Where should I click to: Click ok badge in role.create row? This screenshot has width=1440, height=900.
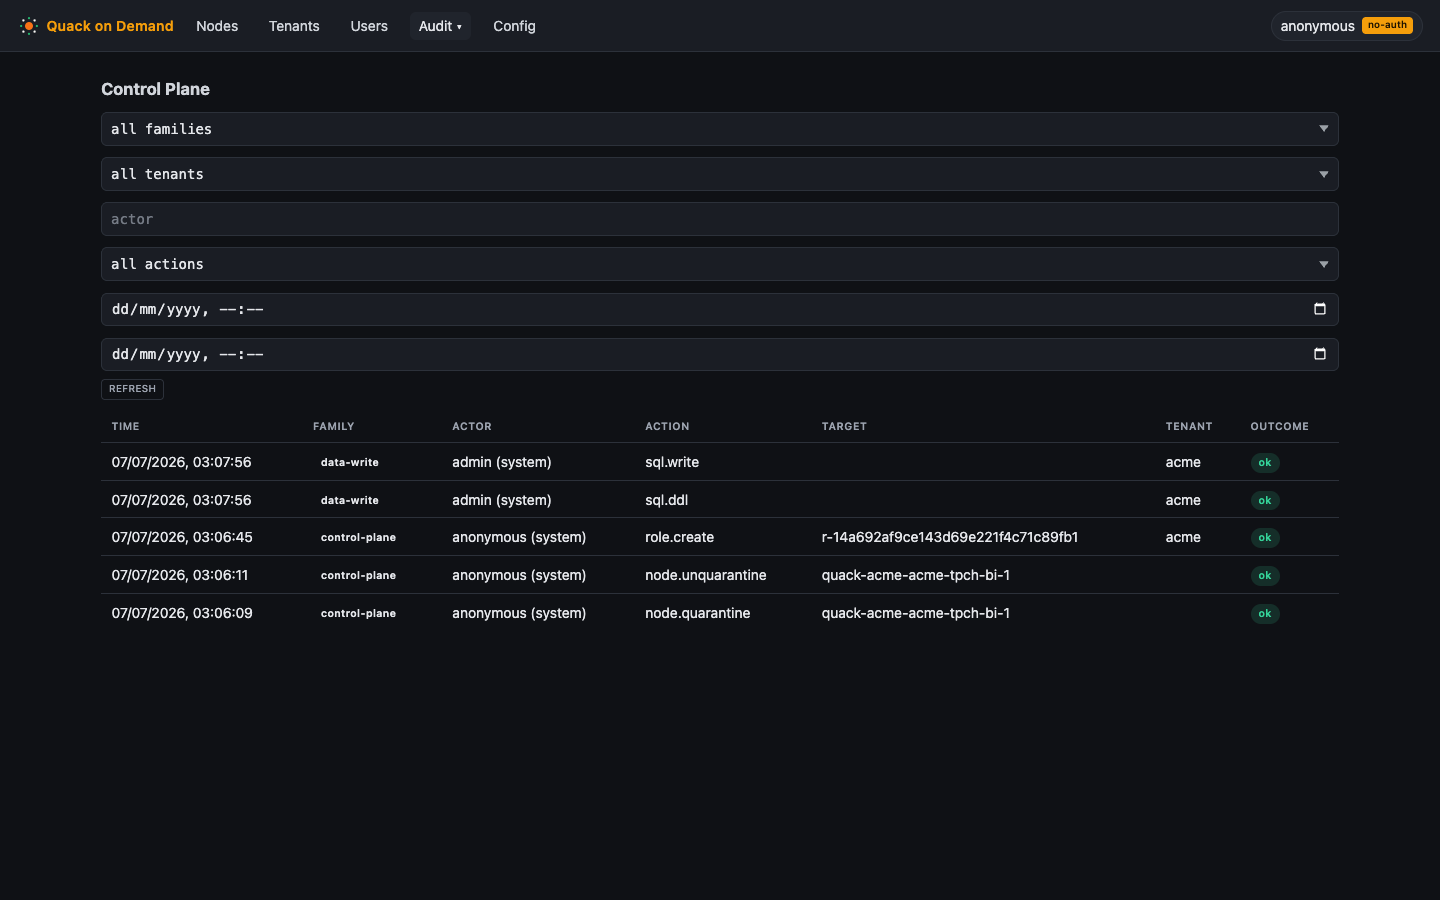(1265, 538)
